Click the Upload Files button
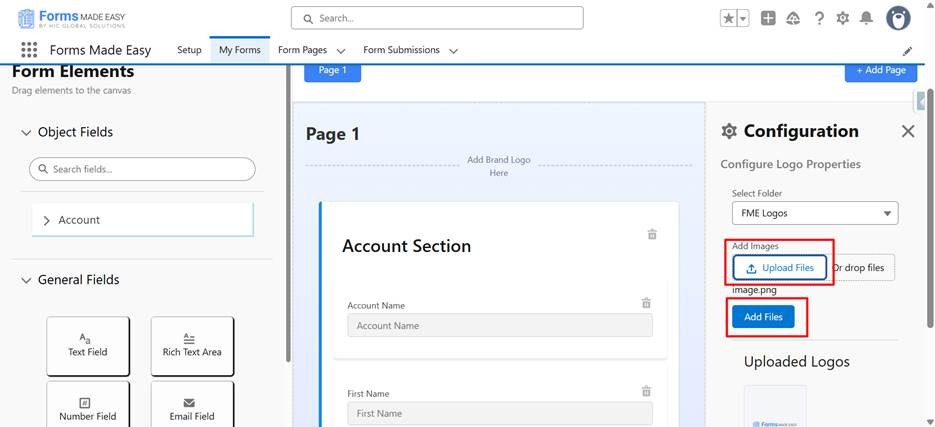 (780, 268)
